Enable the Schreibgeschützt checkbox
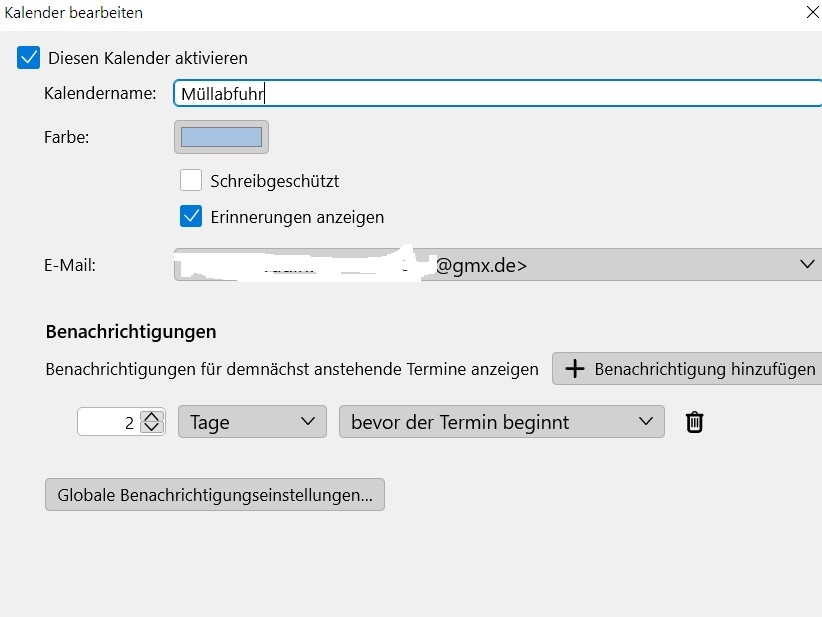The image size is (822, 617). pyautogui.click(x=191, y=181)
